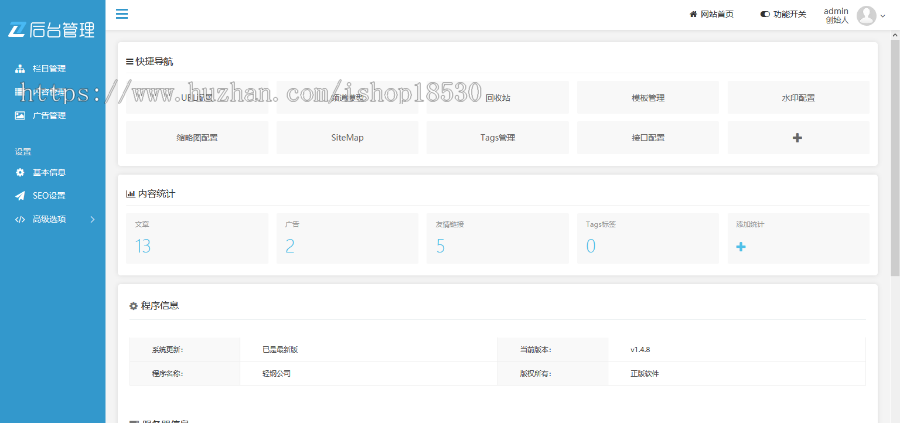Click the 创始人 role label
The image size is (900, 423).
[x=837, y=20]
